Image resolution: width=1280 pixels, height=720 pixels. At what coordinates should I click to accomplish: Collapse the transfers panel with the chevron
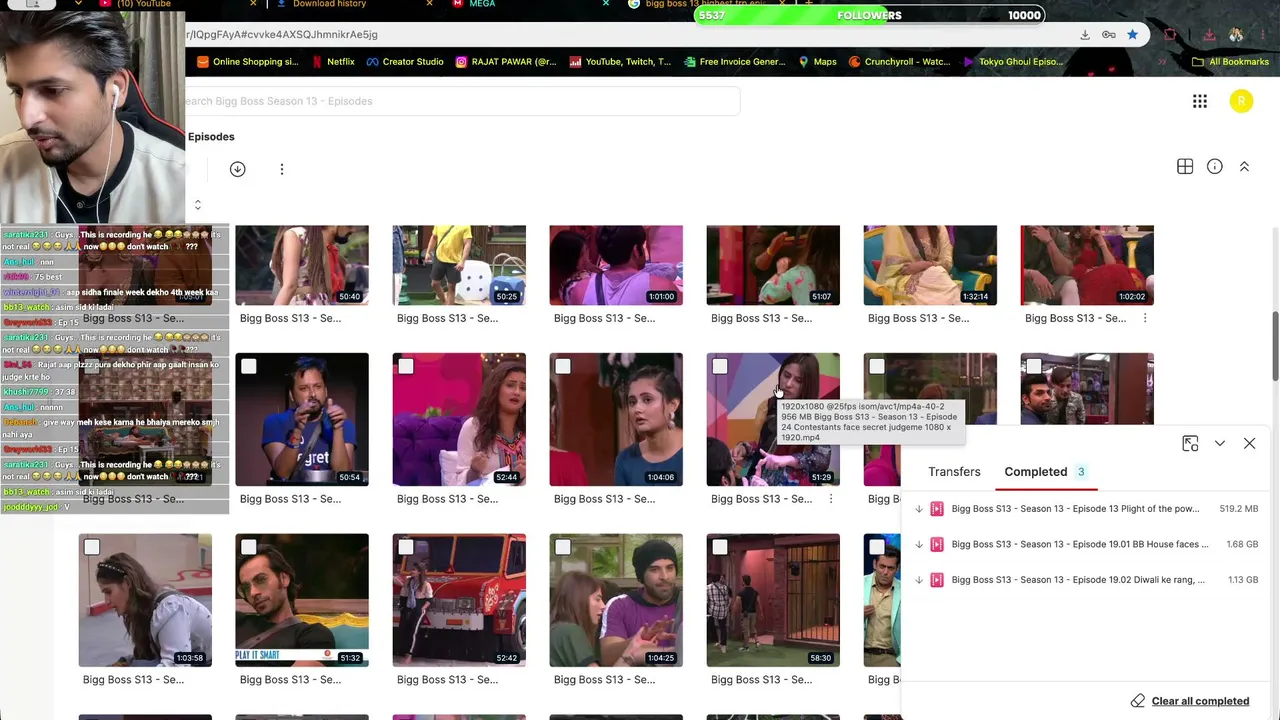[1220, 443]
